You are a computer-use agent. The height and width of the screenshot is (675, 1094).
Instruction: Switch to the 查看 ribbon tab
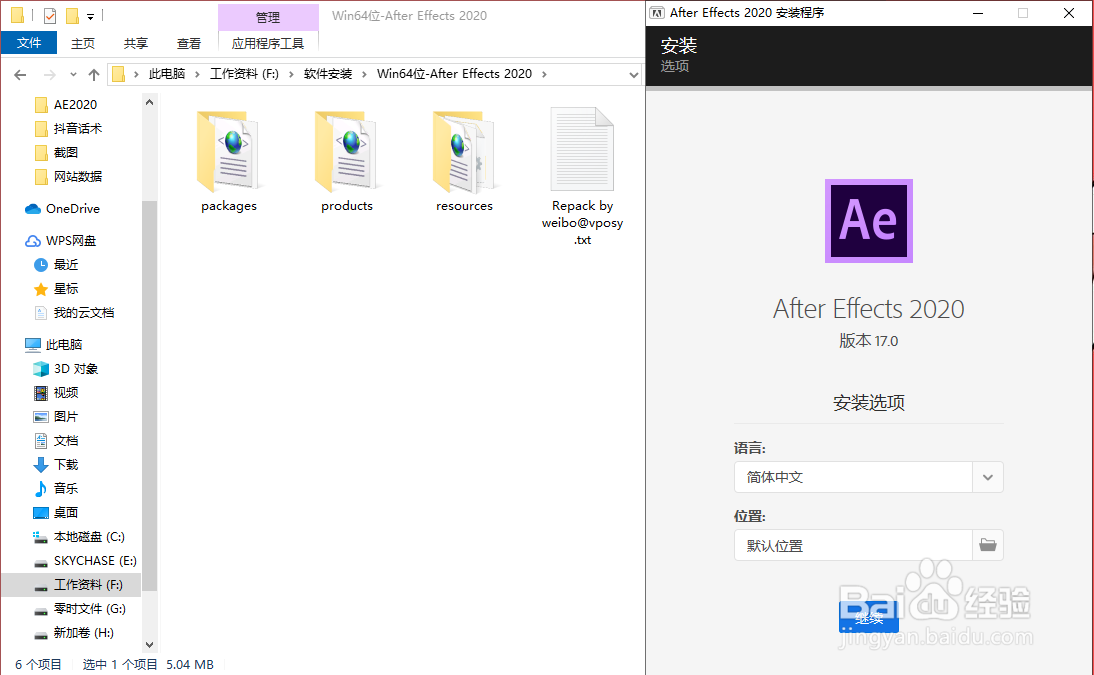point(188,43)
